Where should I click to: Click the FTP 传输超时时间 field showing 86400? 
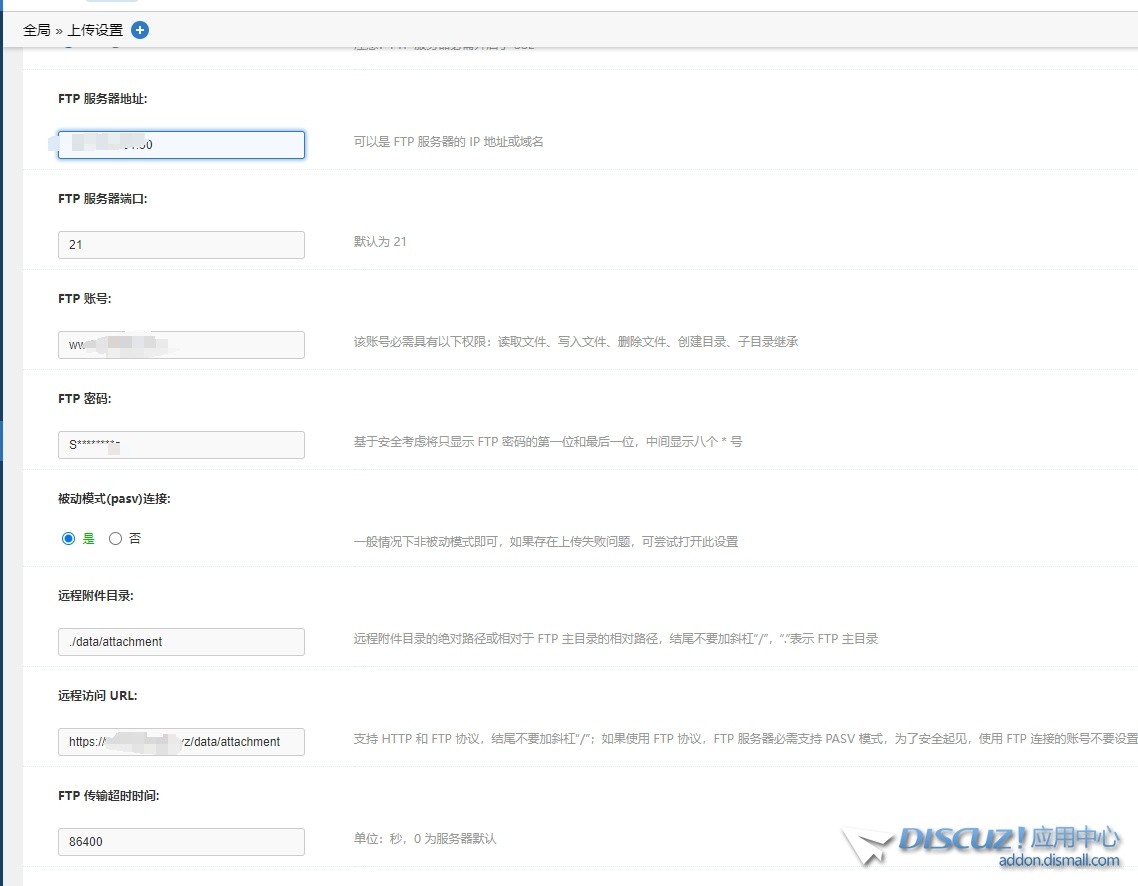coord(181,842)
